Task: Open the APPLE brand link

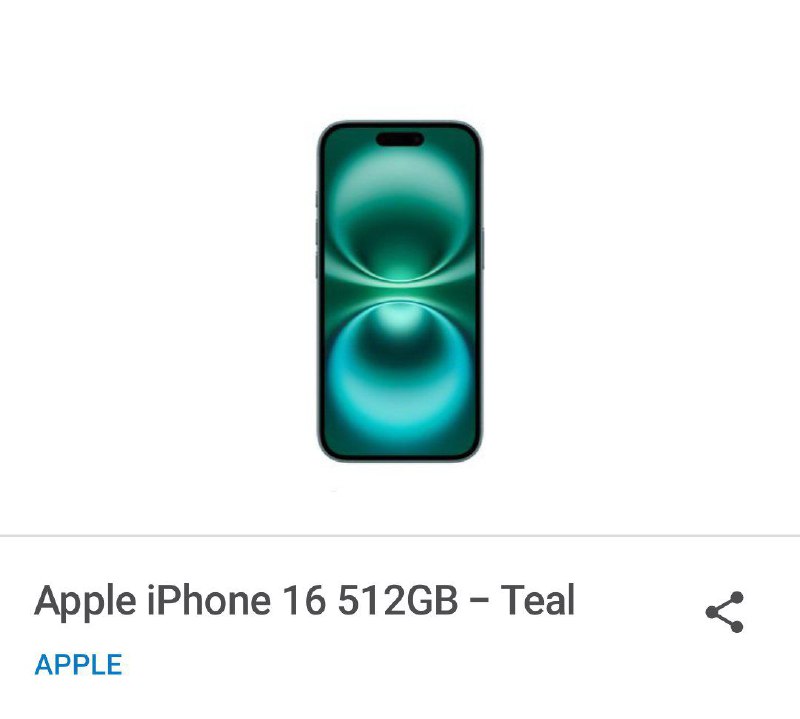Action: click(x=78, y=665)
